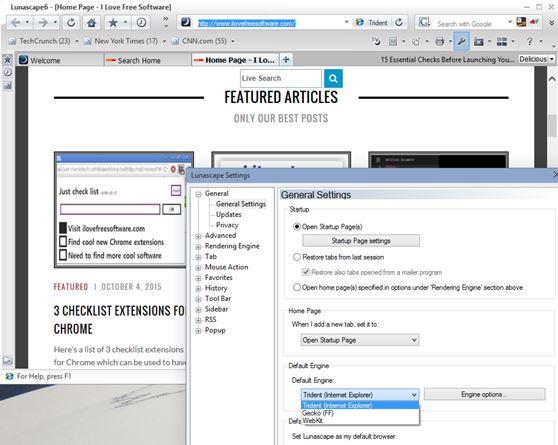Click Amazon search shortcut icon
Image resolution: width=558 pixels, height=445 pixels.
tap(521, 22)
